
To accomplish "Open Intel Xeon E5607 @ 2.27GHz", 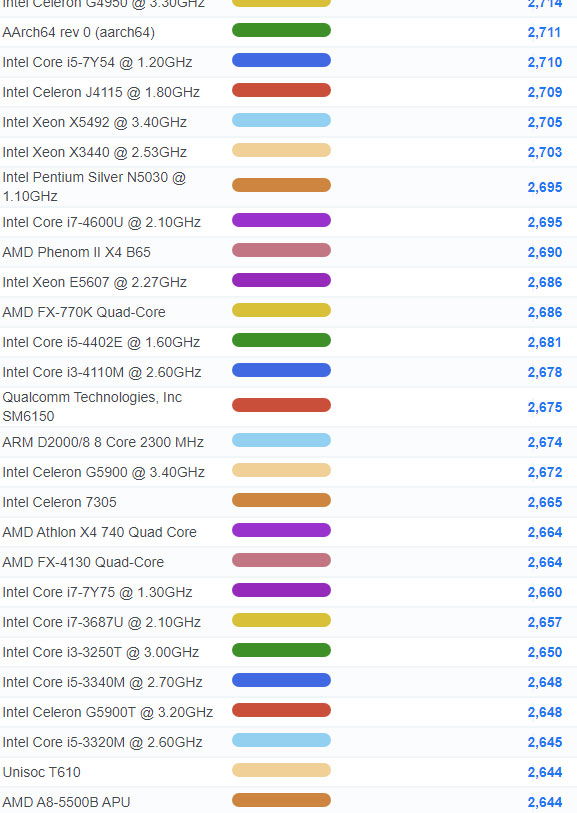I will click(x=95, y=283).
